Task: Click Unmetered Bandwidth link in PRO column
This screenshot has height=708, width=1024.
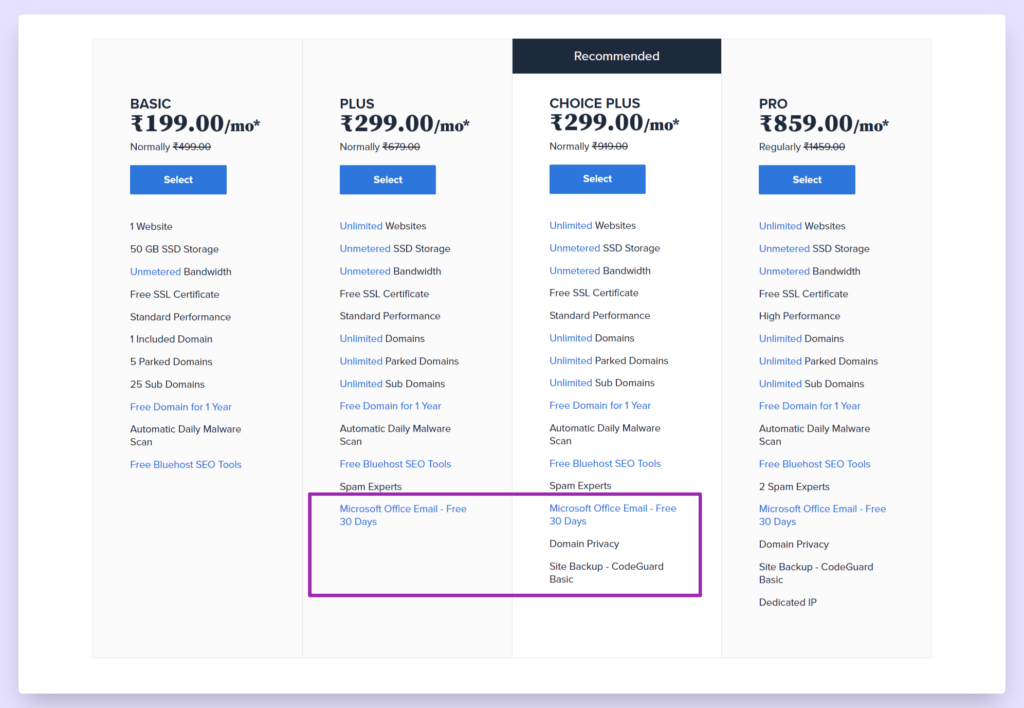Action: point(784,271)
